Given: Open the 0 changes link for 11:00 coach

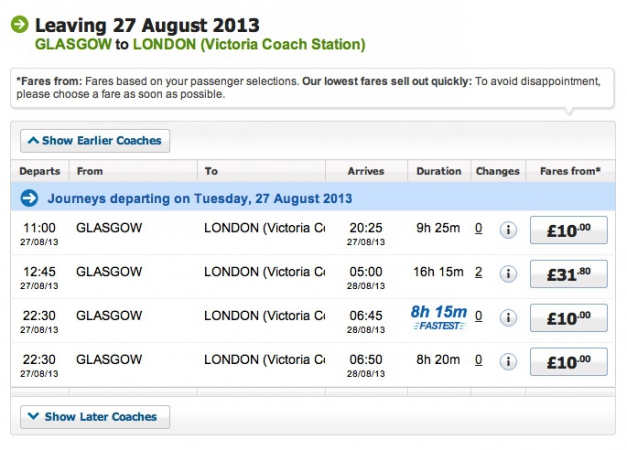Looking at the screenshot, I should coord(479,228).
